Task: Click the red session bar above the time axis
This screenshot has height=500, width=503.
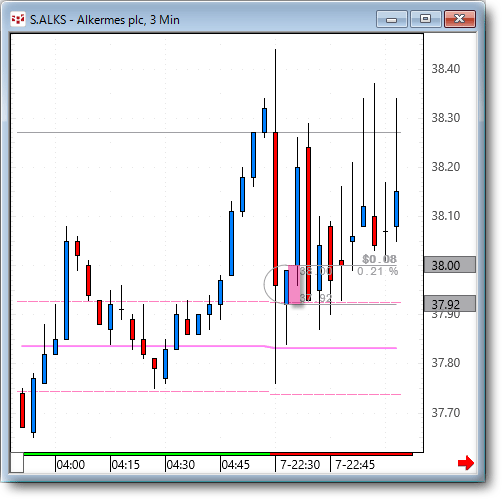Action: tap(341, 454)
